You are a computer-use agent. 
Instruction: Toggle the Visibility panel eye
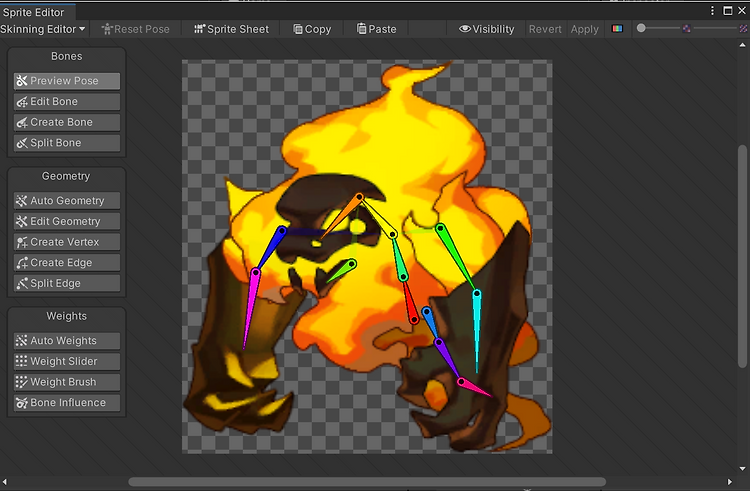tap(486, 29)
